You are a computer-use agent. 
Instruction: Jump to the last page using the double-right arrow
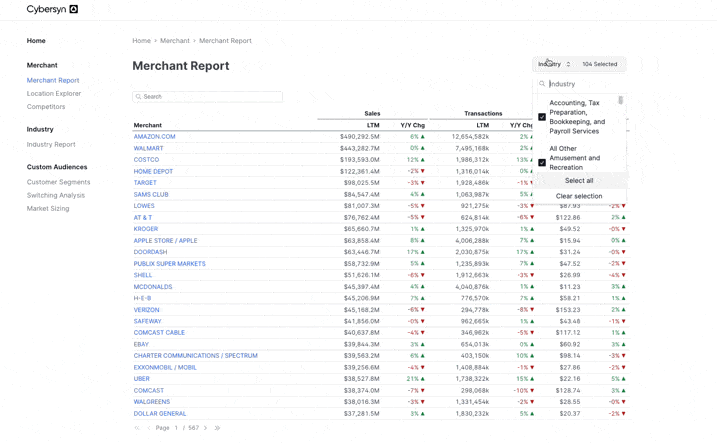tap(217, 428)
